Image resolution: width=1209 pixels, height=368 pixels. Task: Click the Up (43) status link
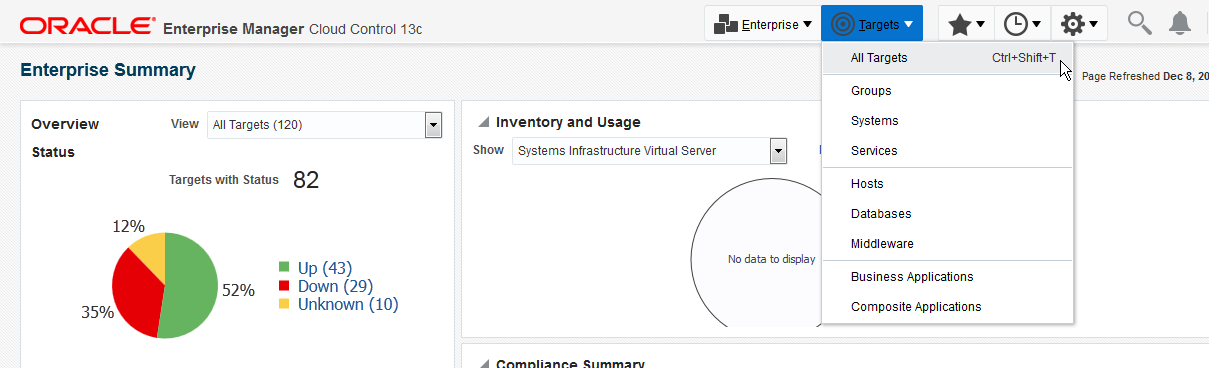pyautogui.click(x=325, y=268)
